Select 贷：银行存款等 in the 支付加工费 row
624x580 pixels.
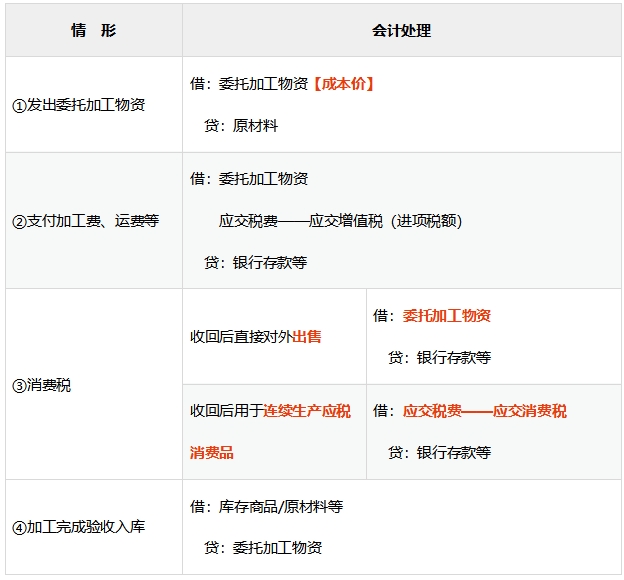point(255,263)
